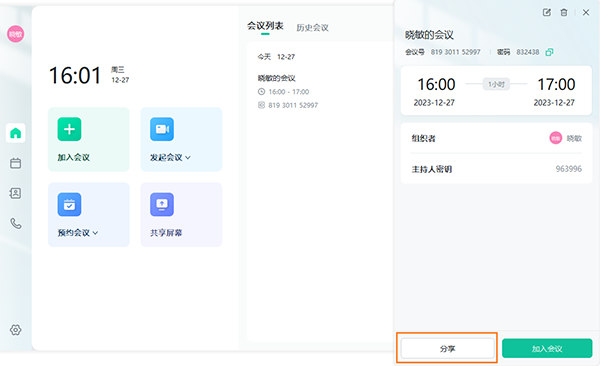Copy meeting number and password icon
The height and width of the screenshot is (366, 600).
pos(549,52)
